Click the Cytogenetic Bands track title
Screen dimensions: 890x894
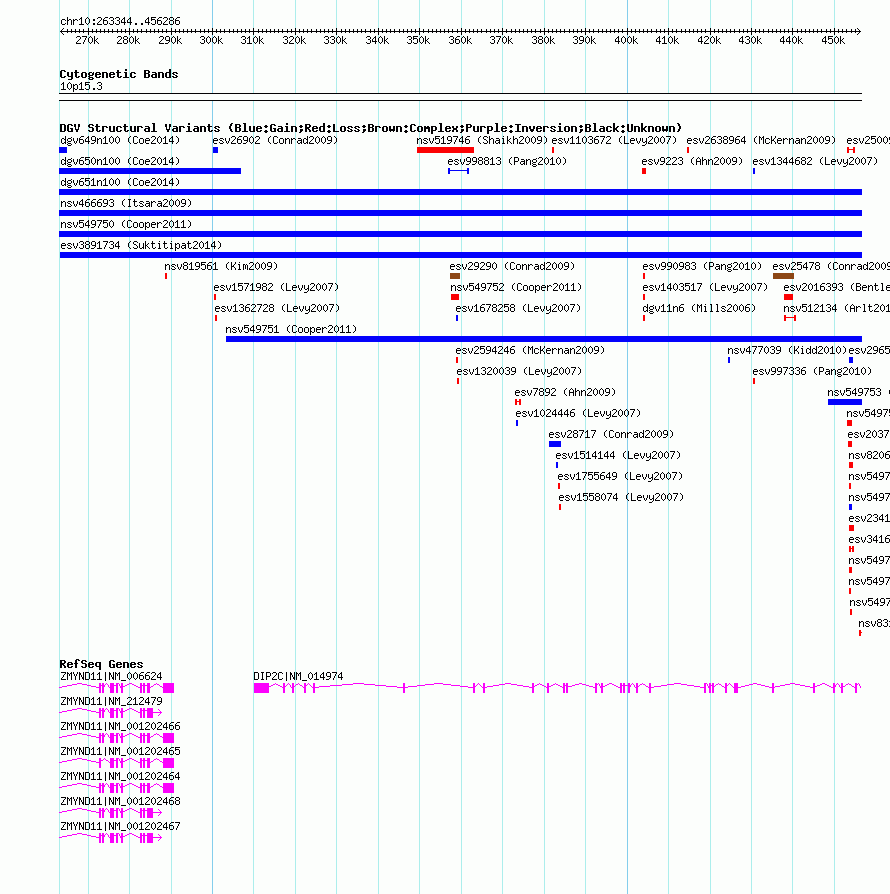click(x=119, y=74)
